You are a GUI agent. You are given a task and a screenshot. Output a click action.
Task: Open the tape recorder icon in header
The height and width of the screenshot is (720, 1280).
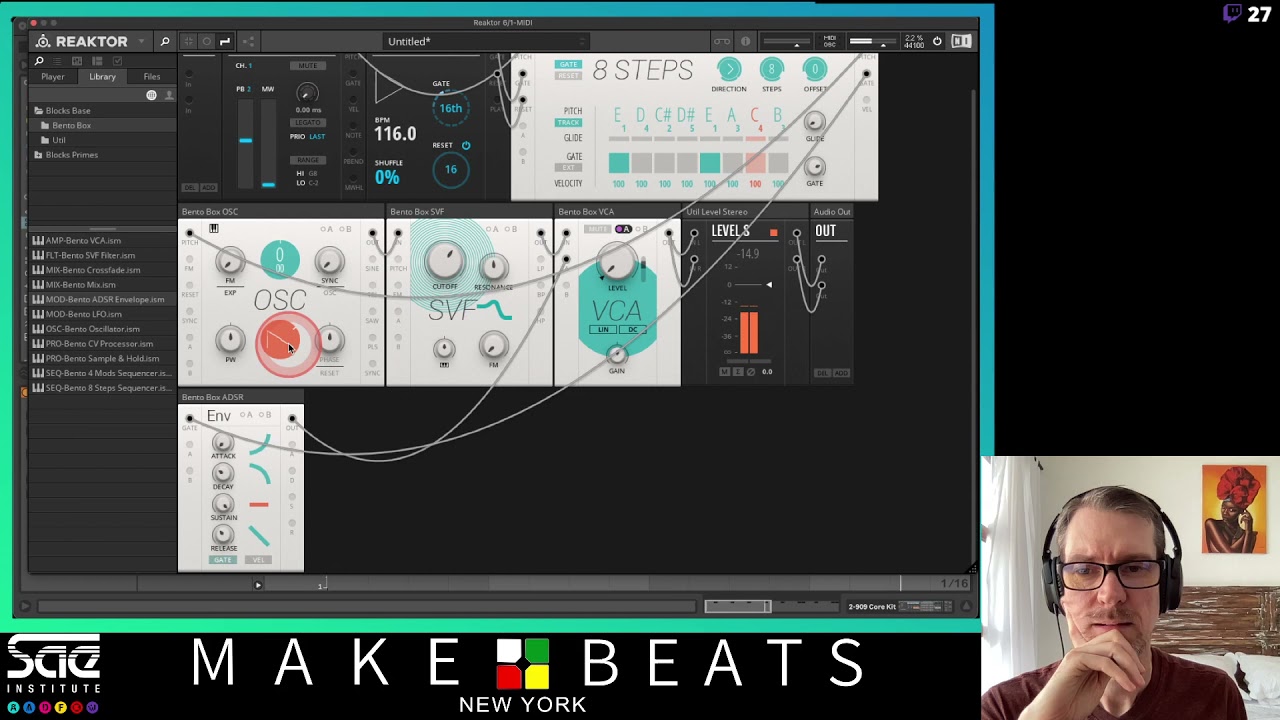[x=721, y=42]
